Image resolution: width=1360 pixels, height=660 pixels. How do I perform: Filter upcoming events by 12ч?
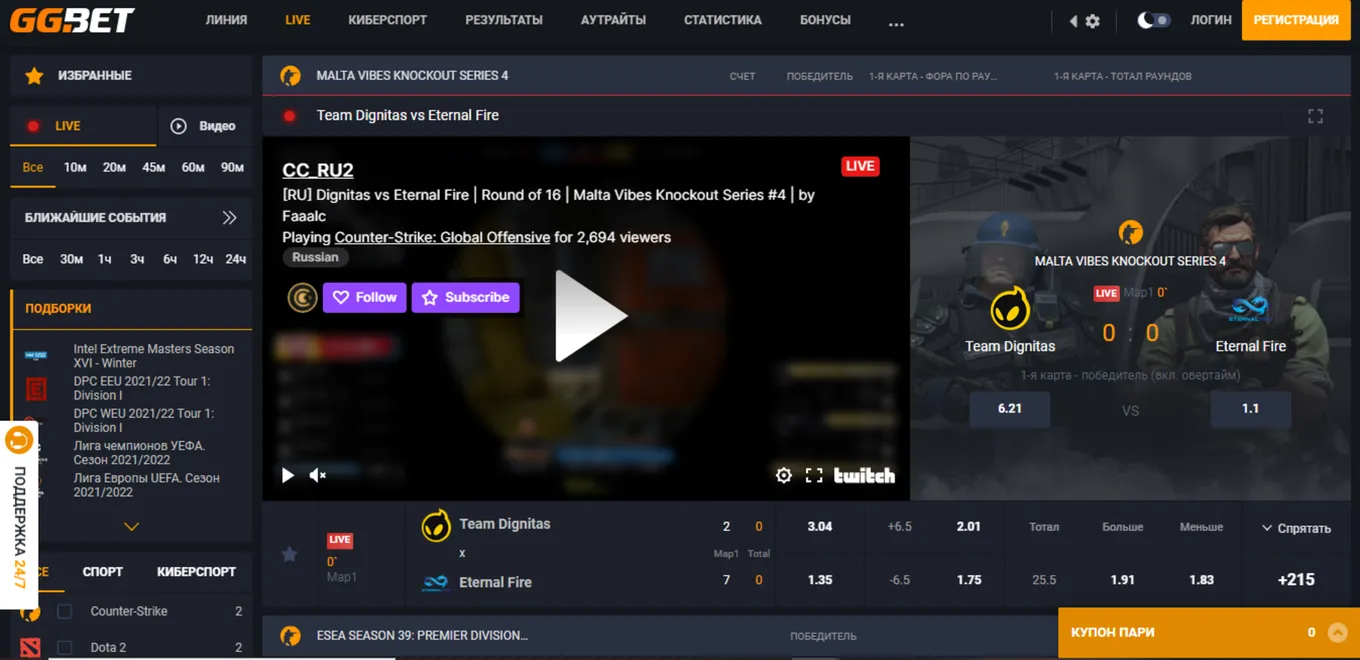coord(203,259)
